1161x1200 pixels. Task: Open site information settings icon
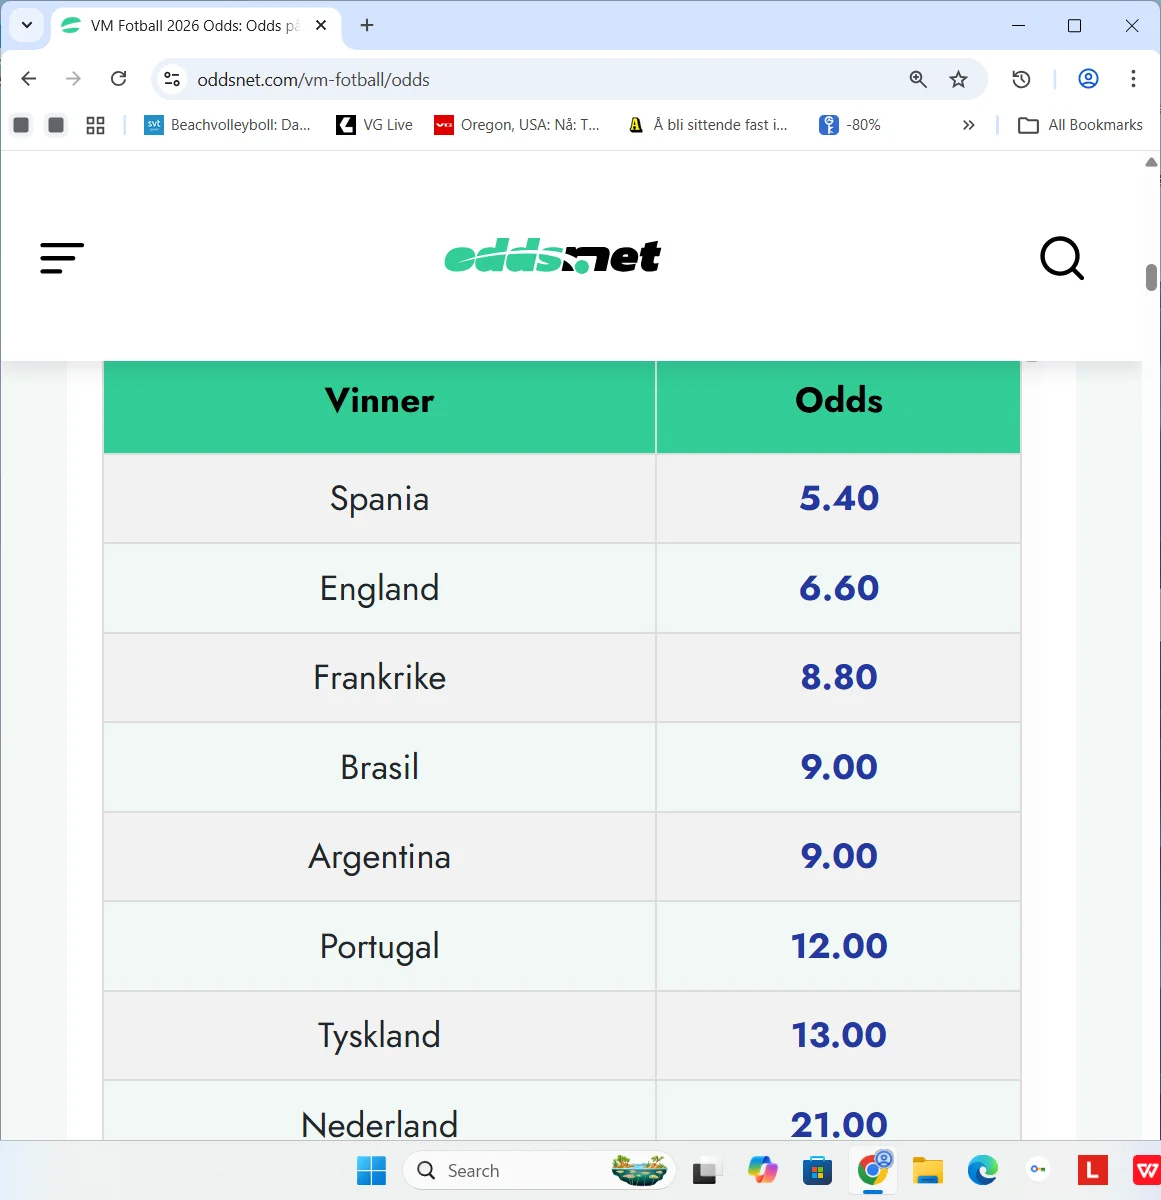[x=171, y=79]
